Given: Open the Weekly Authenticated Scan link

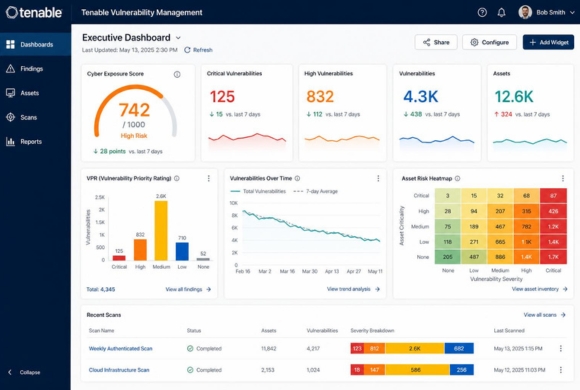Looking at the screenshot, I should tap(121, 349).
